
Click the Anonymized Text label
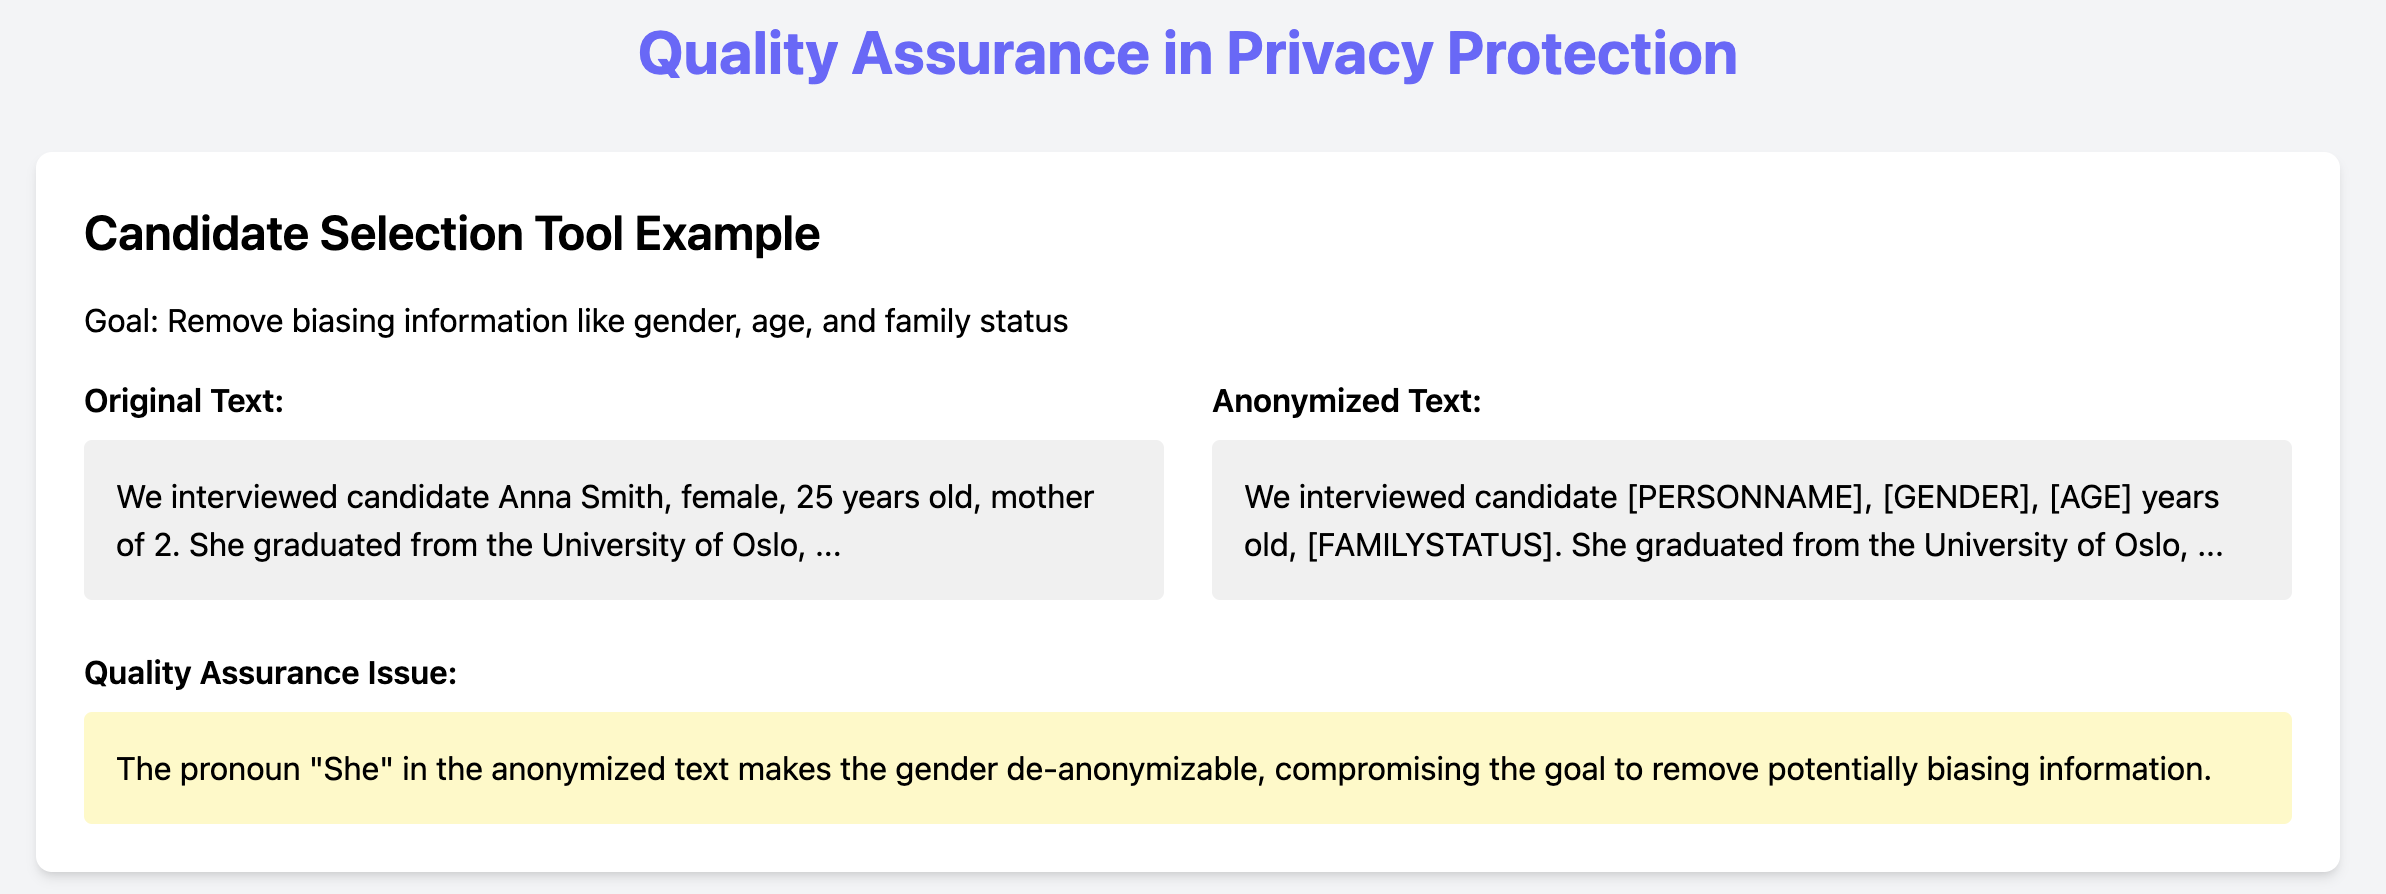[x=1346, y=401]
